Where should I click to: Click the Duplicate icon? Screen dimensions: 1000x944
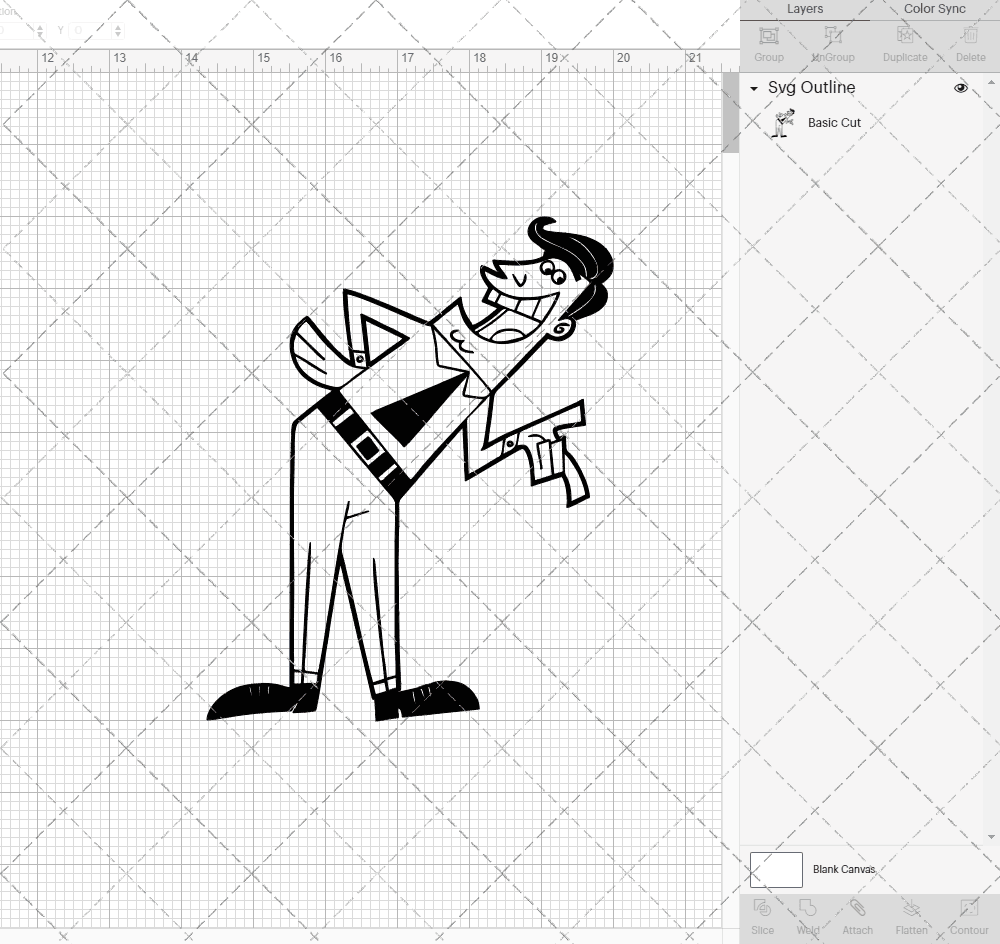pyautogui.click(x=905, y=35)
